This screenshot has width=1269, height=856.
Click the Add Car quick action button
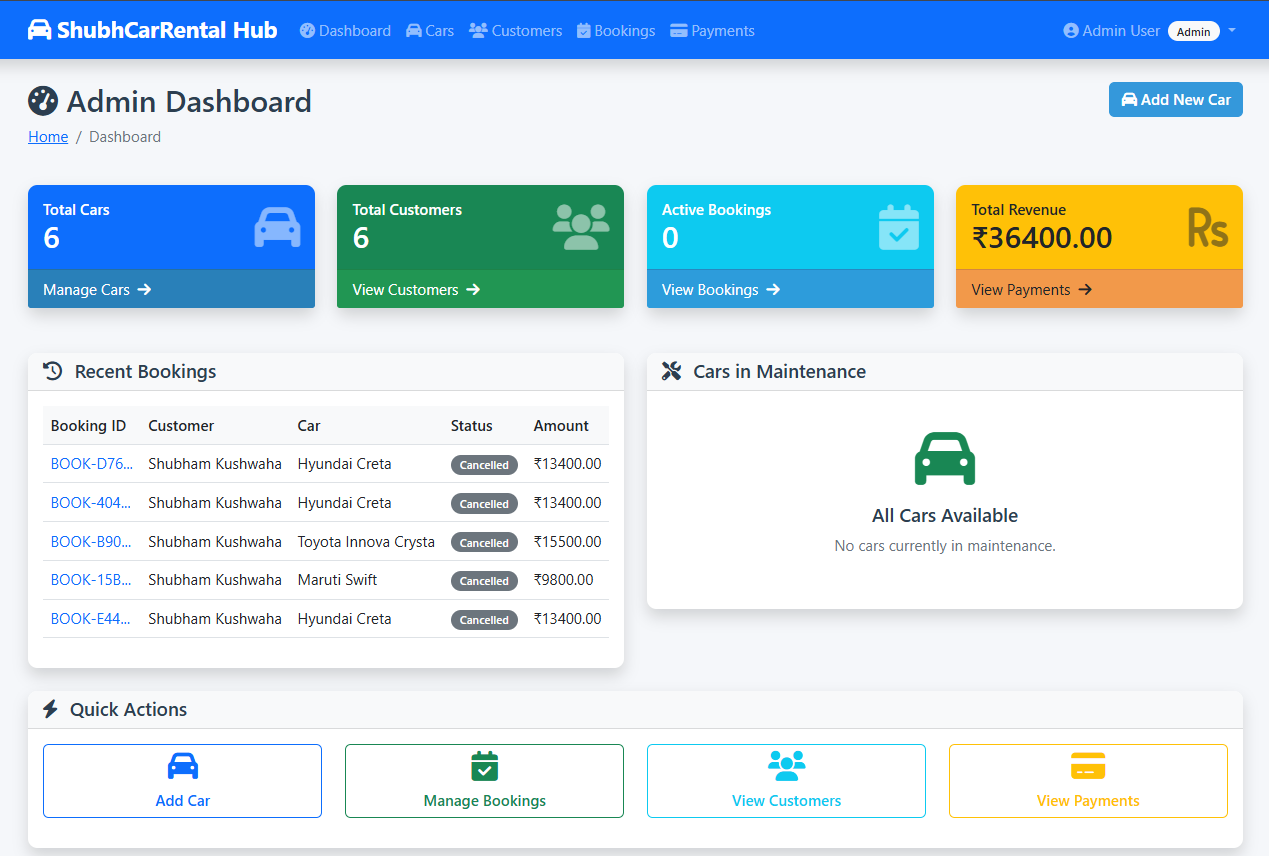point(182,781)
